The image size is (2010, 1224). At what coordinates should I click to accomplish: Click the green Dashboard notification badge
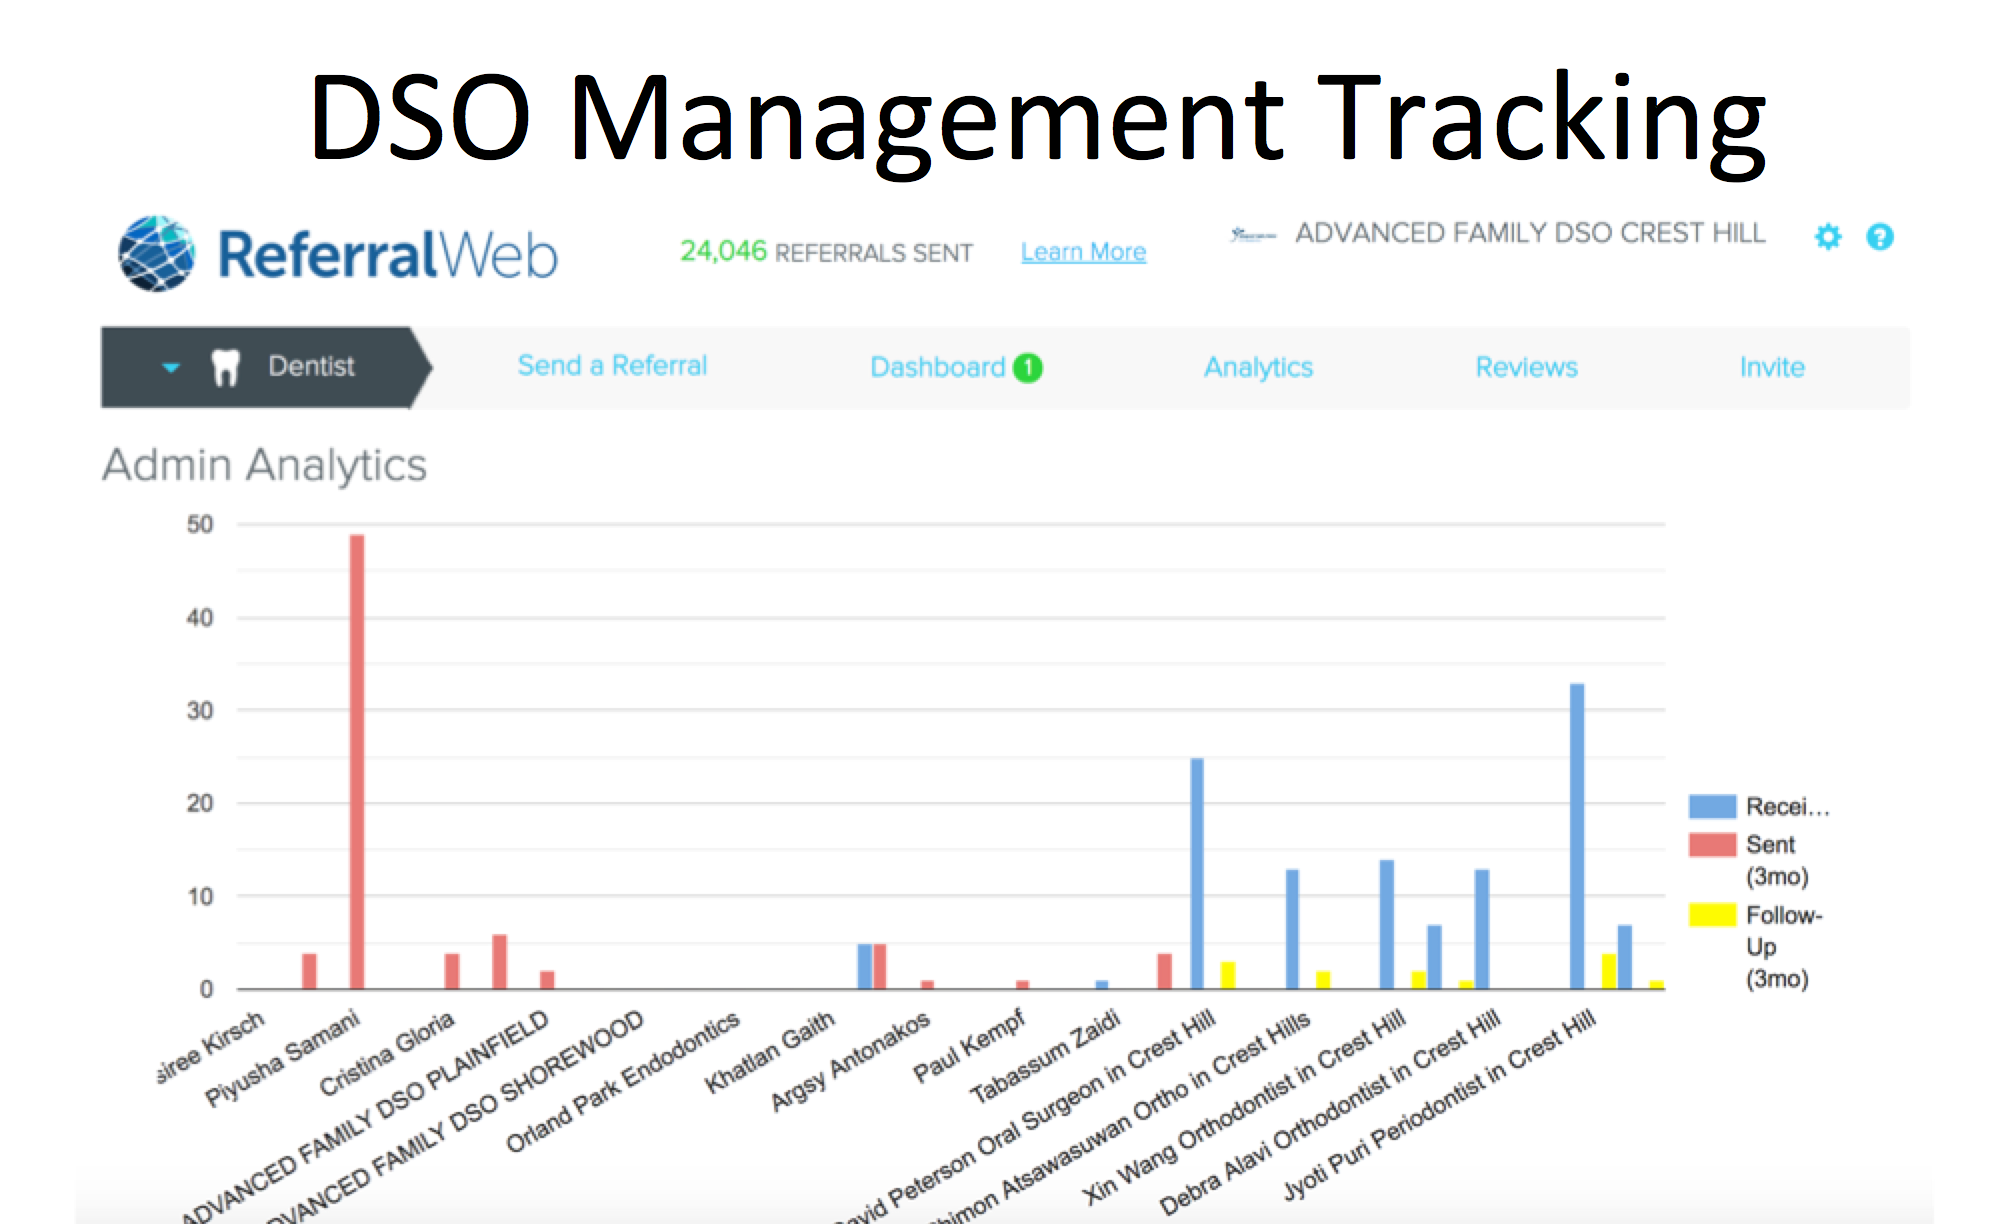[x=1028, y=368]
